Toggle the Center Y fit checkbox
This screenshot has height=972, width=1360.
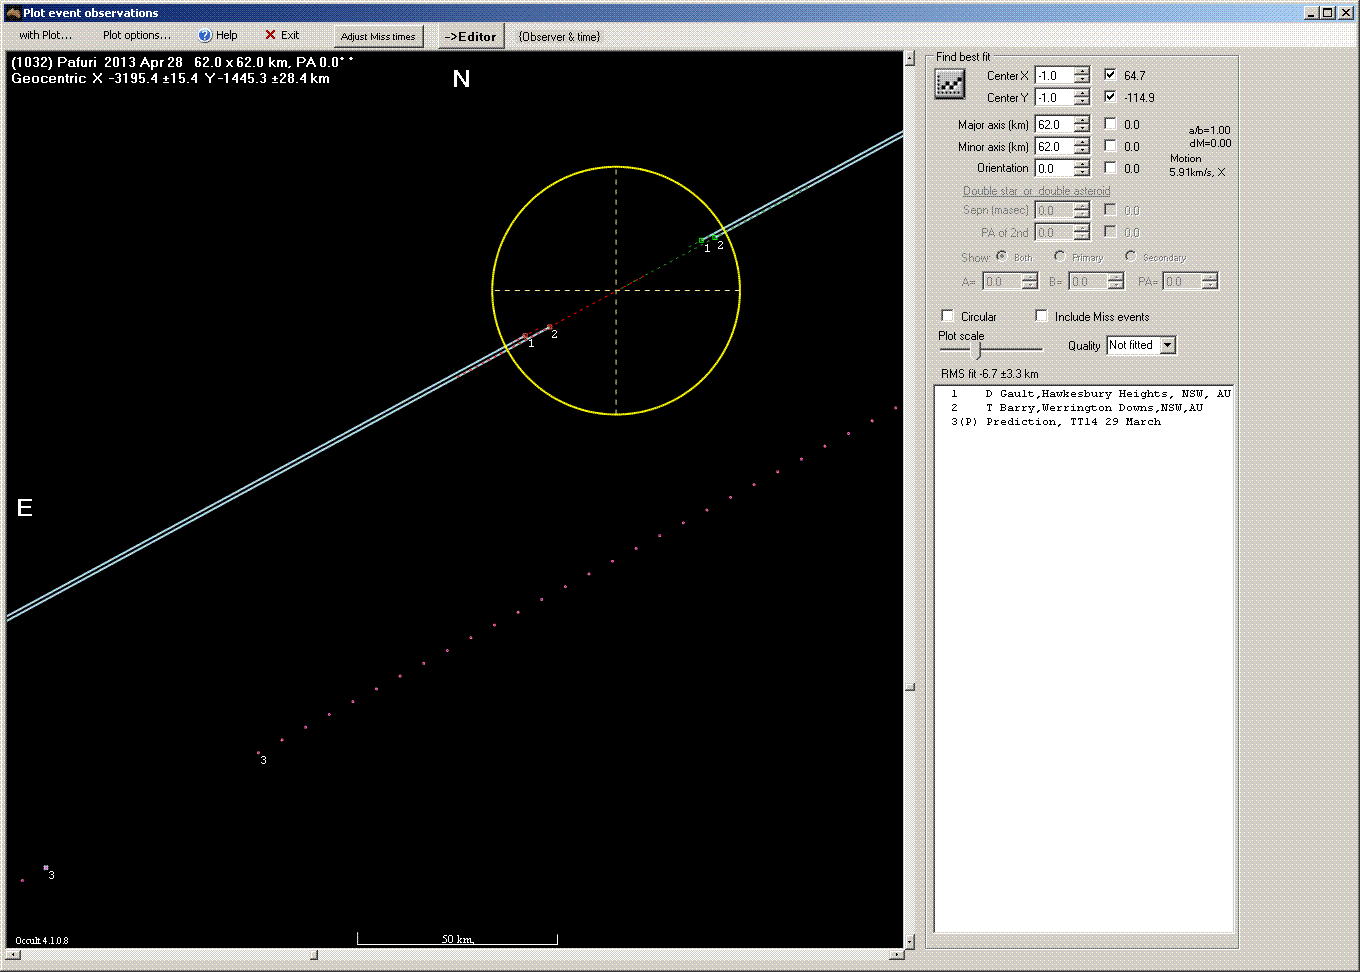[x=1110, y=96]
